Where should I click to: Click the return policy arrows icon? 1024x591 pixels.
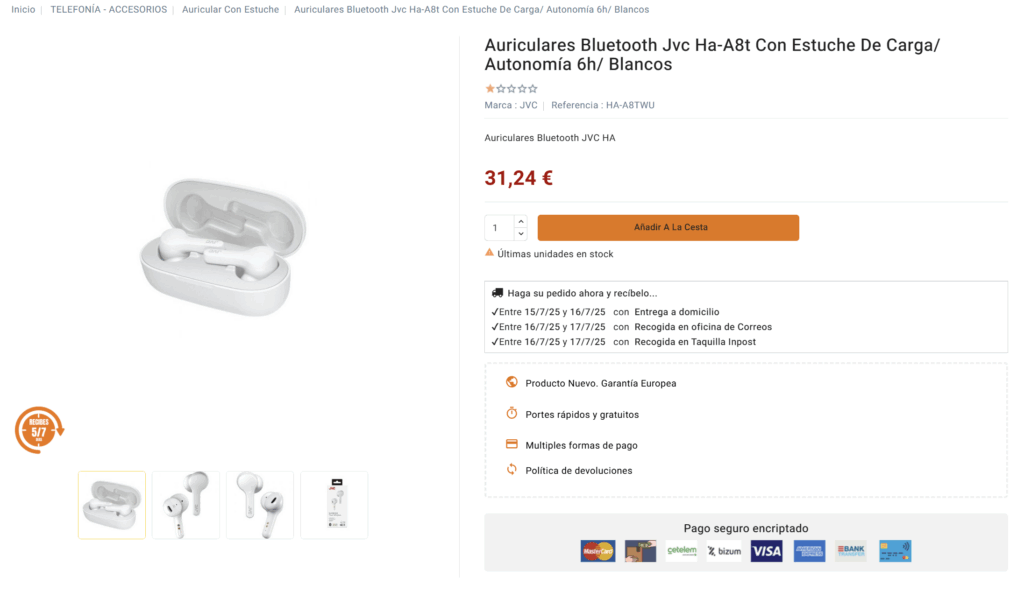coord(512,470)
